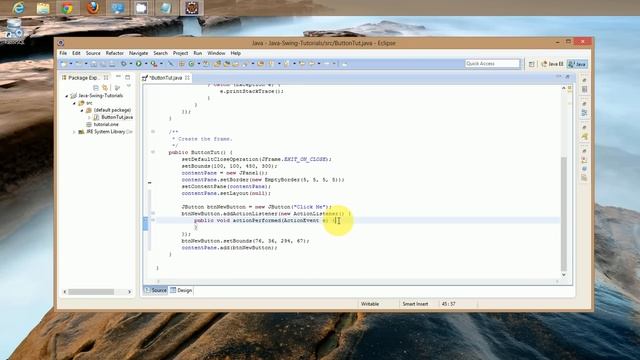Open the New Java Class dropdown arrow
The image size is (640, 360).
tap(199, 64)
